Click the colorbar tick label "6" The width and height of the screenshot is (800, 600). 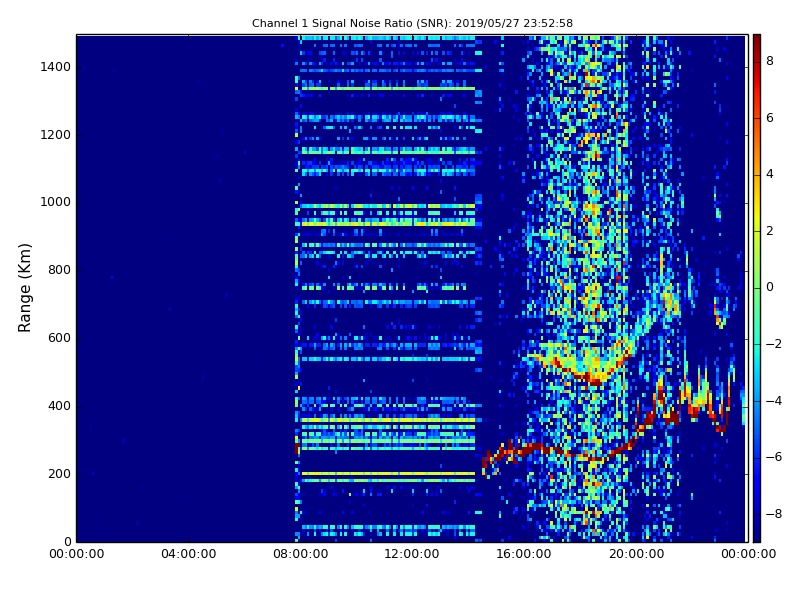770,118
